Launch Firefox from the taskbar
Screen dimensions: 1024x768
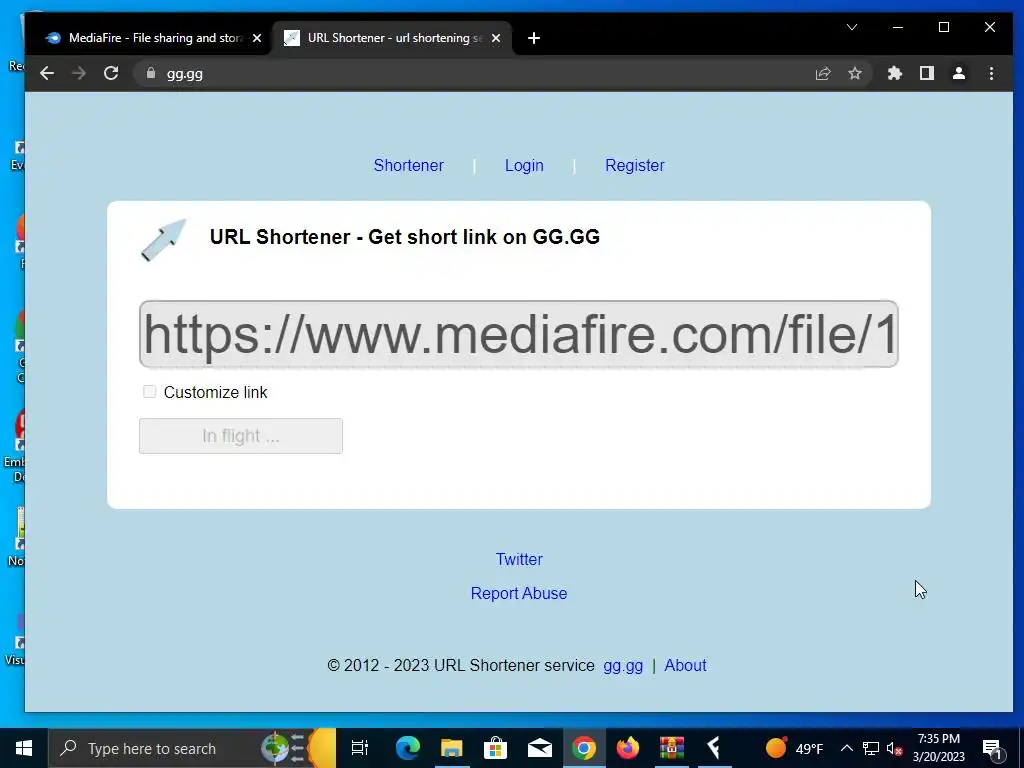(x=628, y=748)
